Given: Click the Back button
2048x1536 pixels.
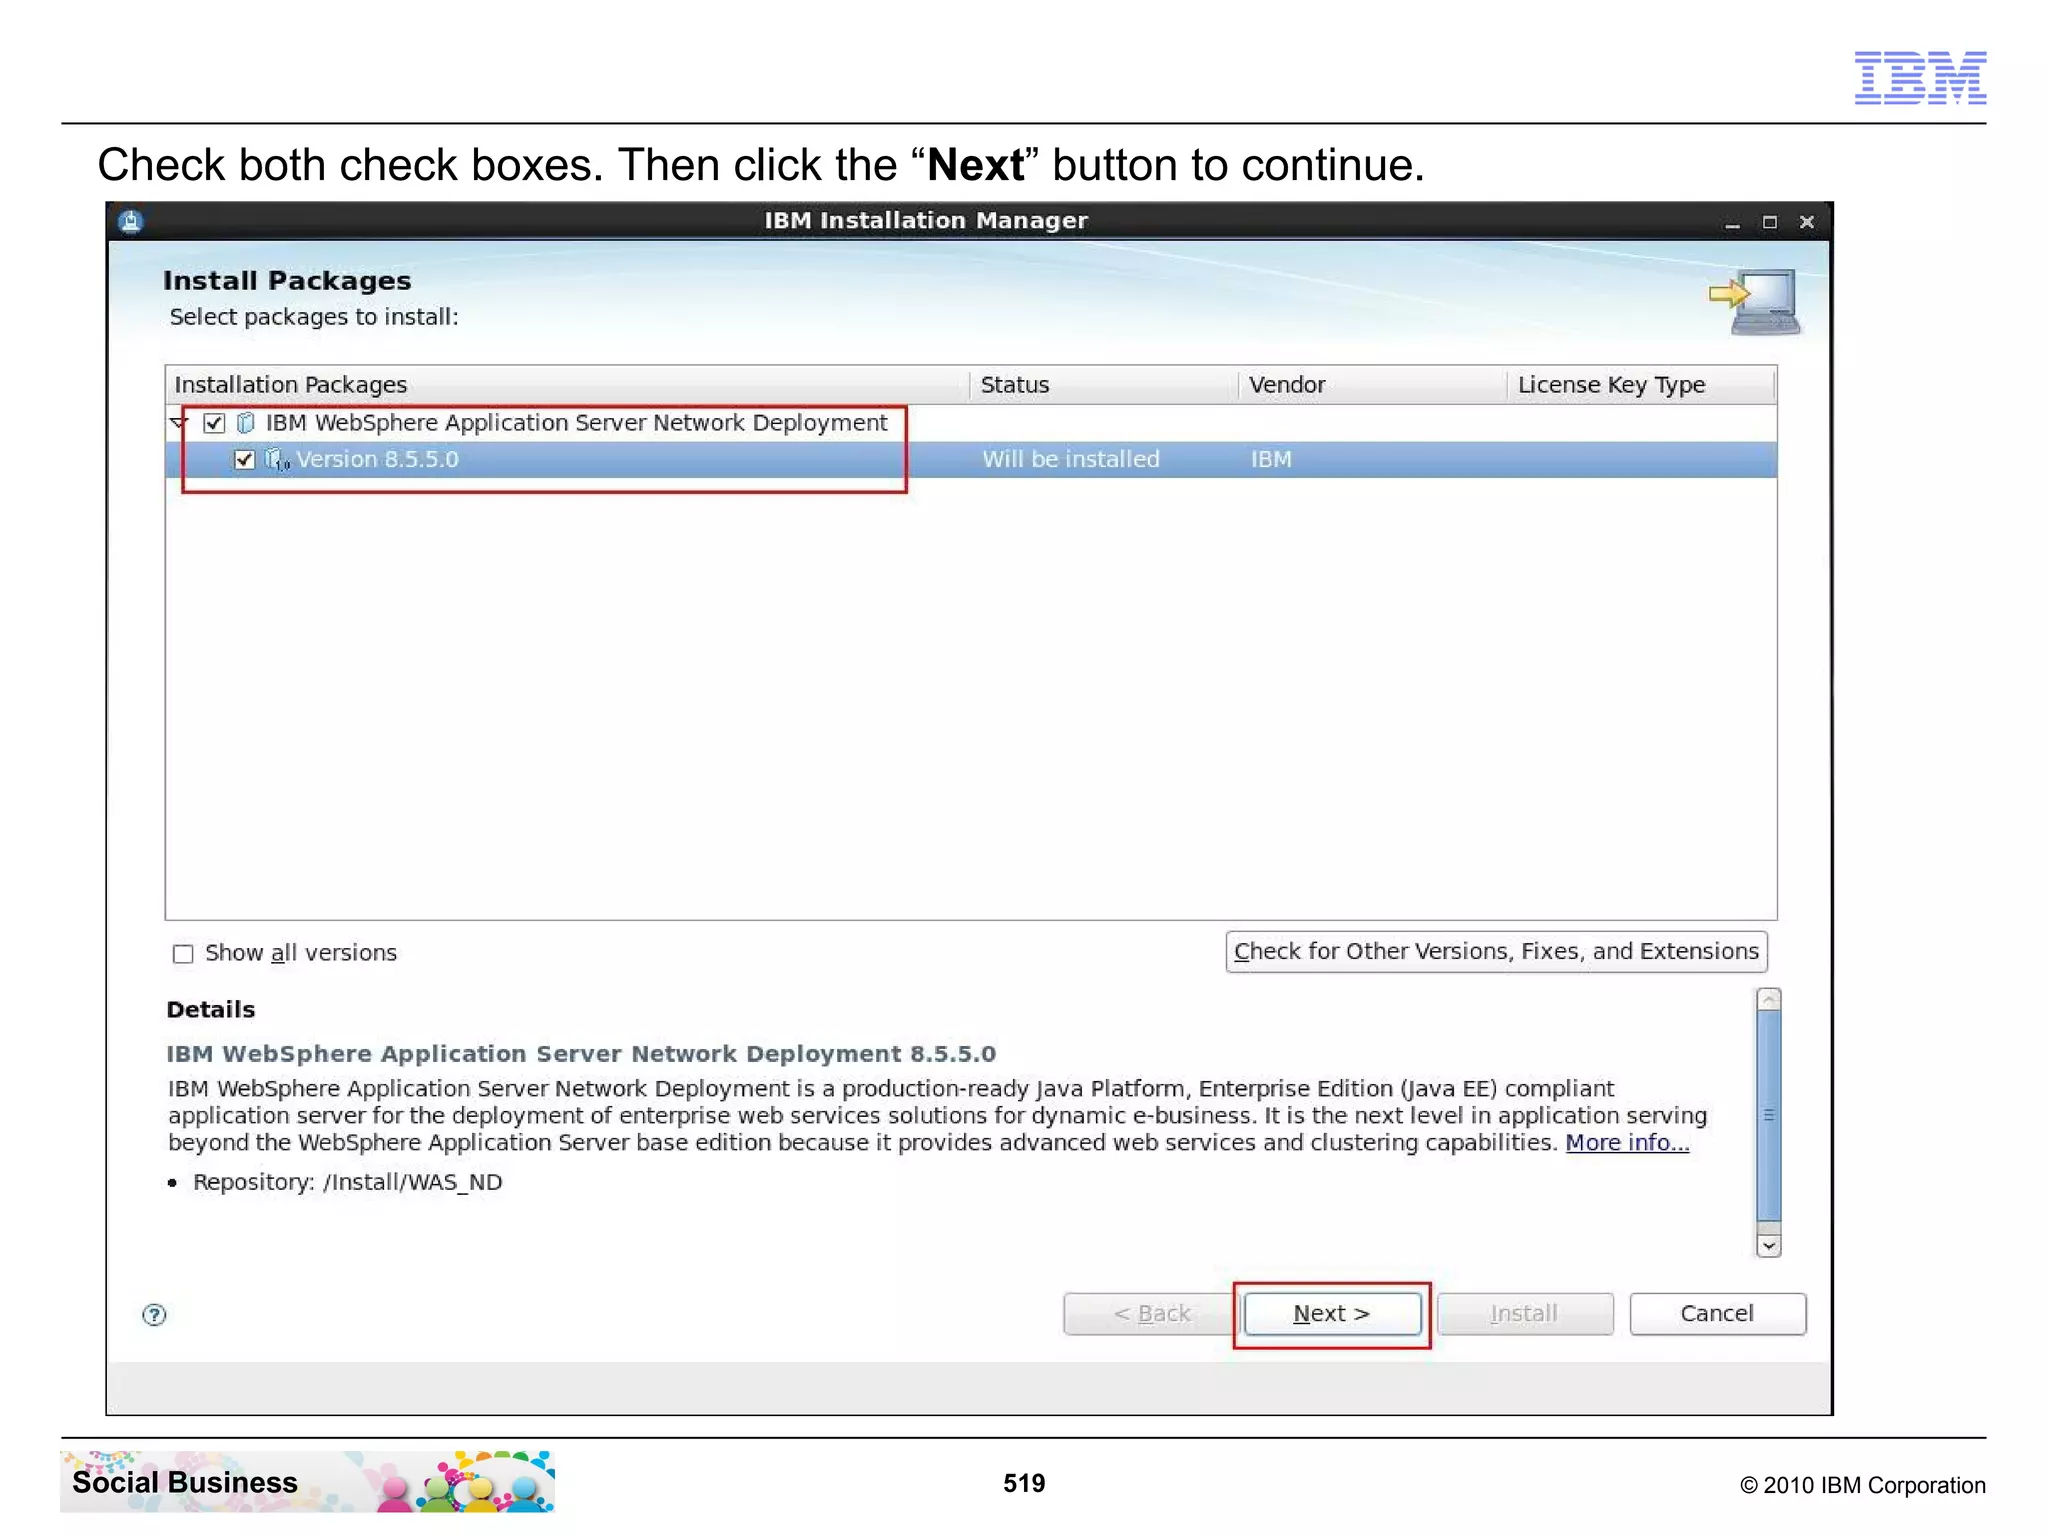Looking at the screenshot, I should coord(1150,1313).
